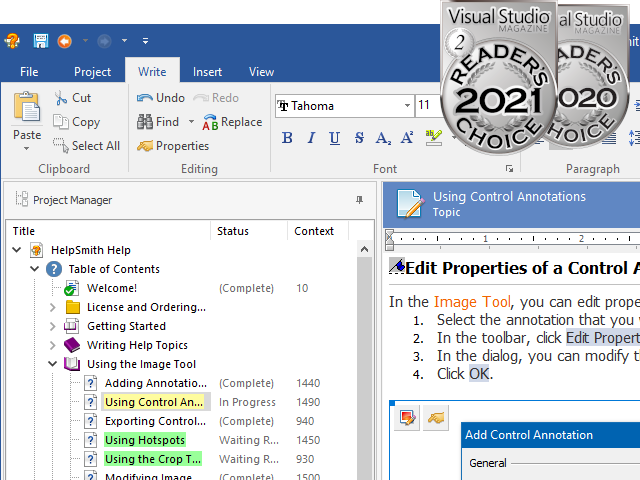
Task: Collapse the Table of Contents node
Action: pos(35,269)
